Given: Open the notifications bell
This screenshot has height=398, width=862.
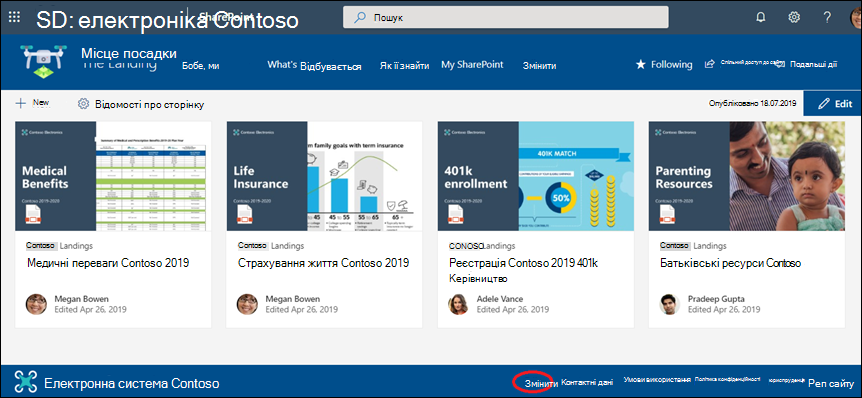Looking at the screenshot, I should click(761, 17).
